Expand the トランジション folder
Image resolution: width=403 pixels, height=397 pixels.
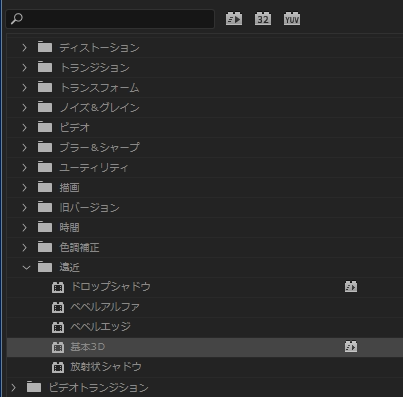[x=24, y=68]
